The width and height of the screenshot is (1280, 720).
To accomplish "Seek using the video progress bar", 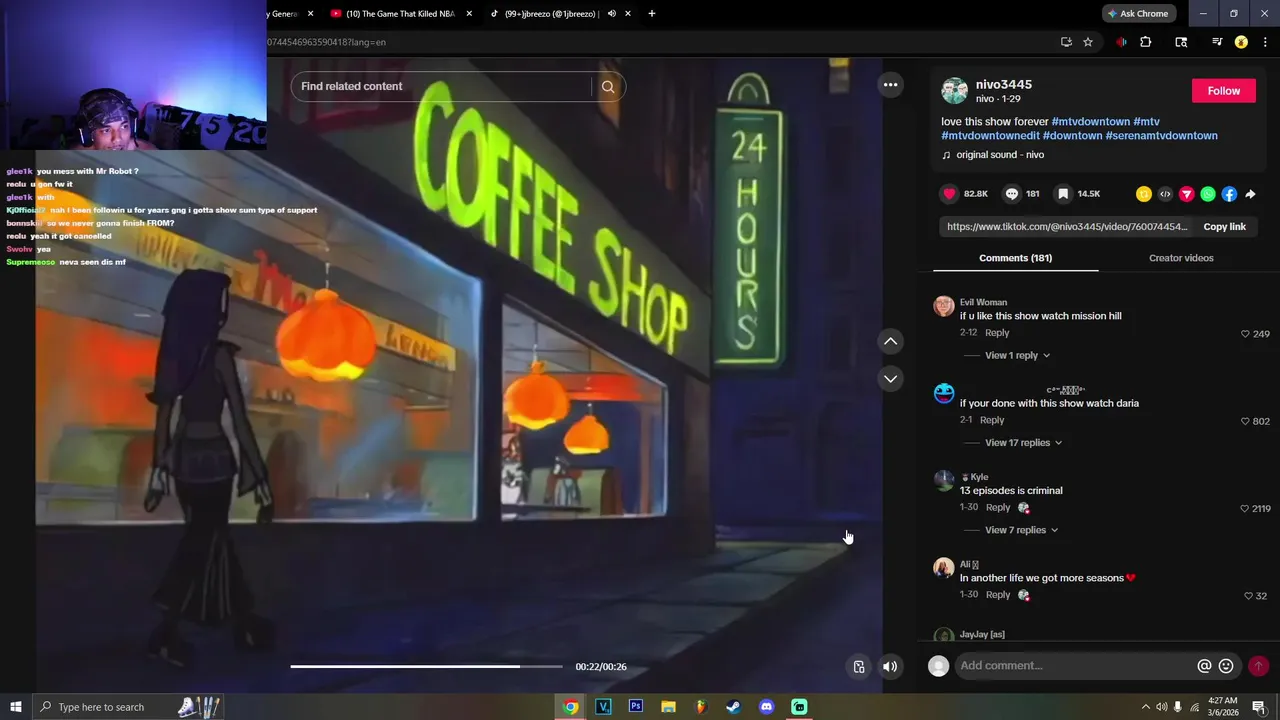I will 426,666.
